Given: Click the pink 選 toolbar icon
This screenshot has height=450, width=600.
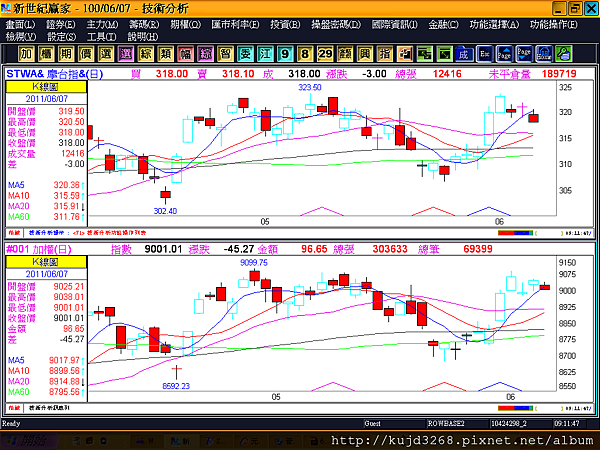Looking at the screenshot, I should [x=126, y=54].
